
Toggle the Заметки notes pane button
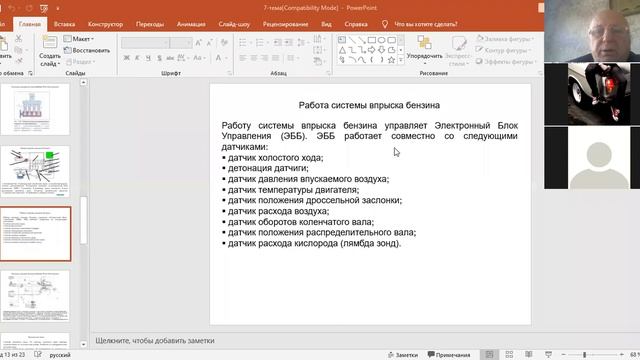403,355
